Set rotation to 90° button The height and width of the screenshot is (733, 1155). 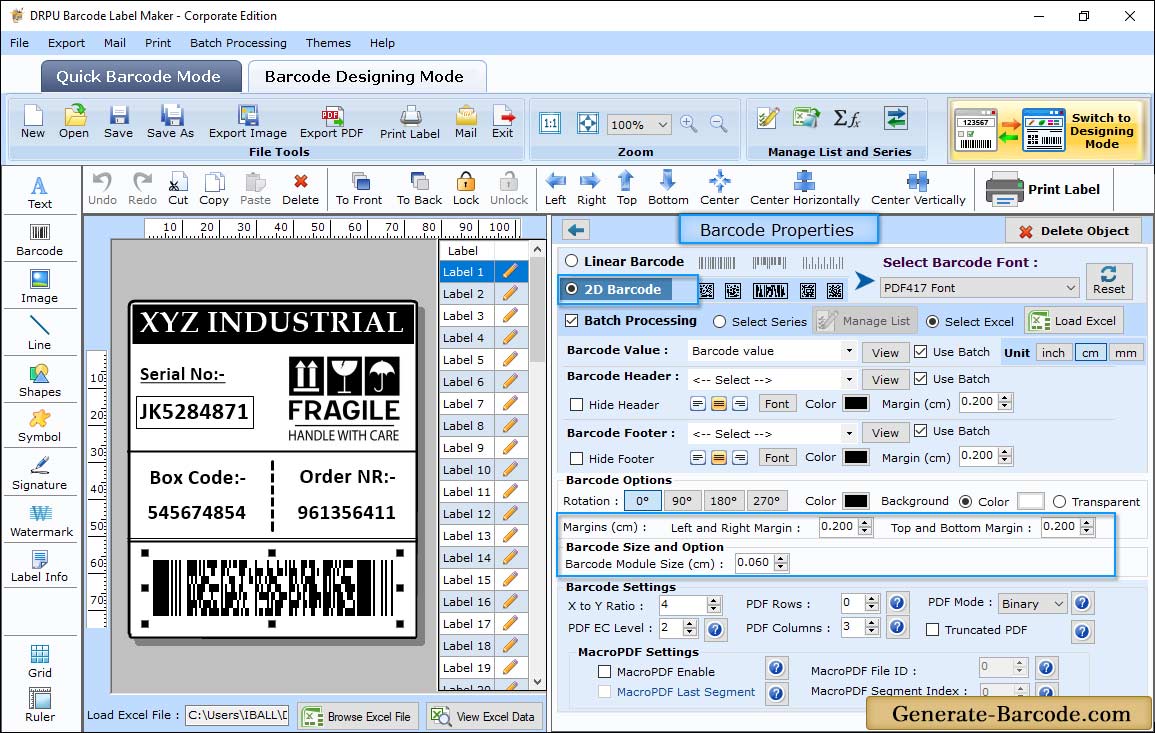pos(682,501)
